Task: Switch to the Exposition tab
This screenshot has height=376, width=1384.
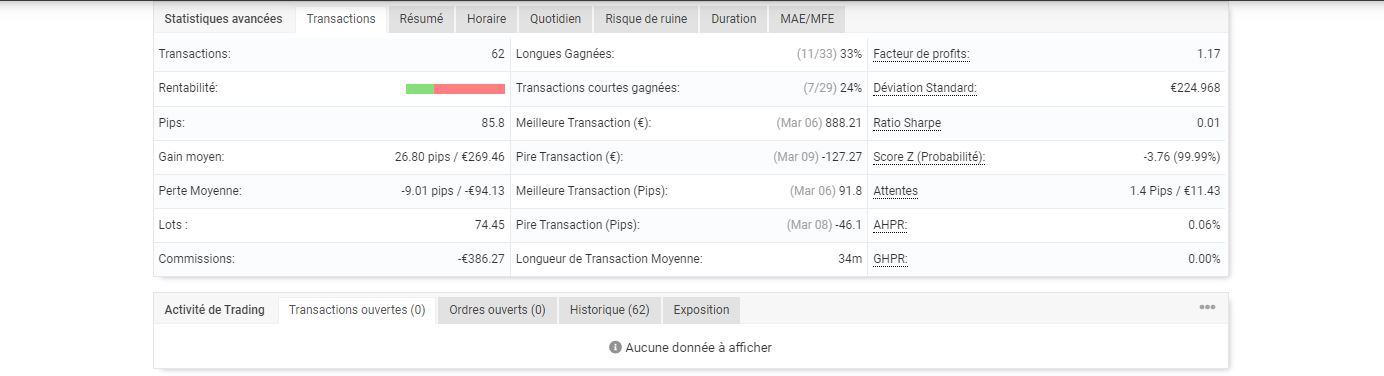Action: point(701,310)
